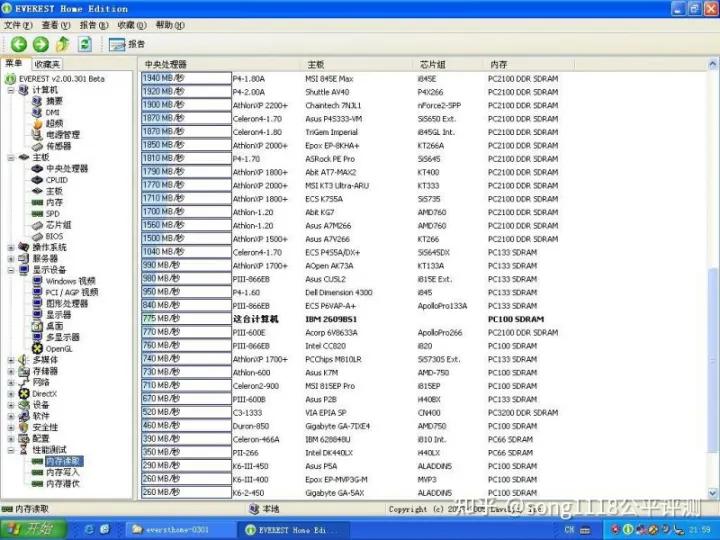
Task: Expand the 多媒体 tree node
Action: 11,360
